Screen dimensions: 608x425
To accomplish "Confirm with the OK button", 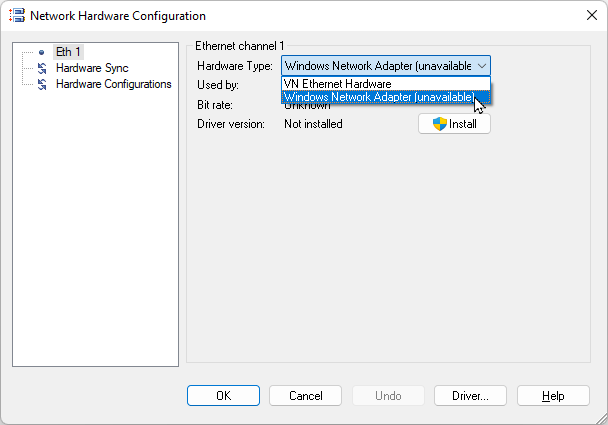I will click(x=223, y=396).
